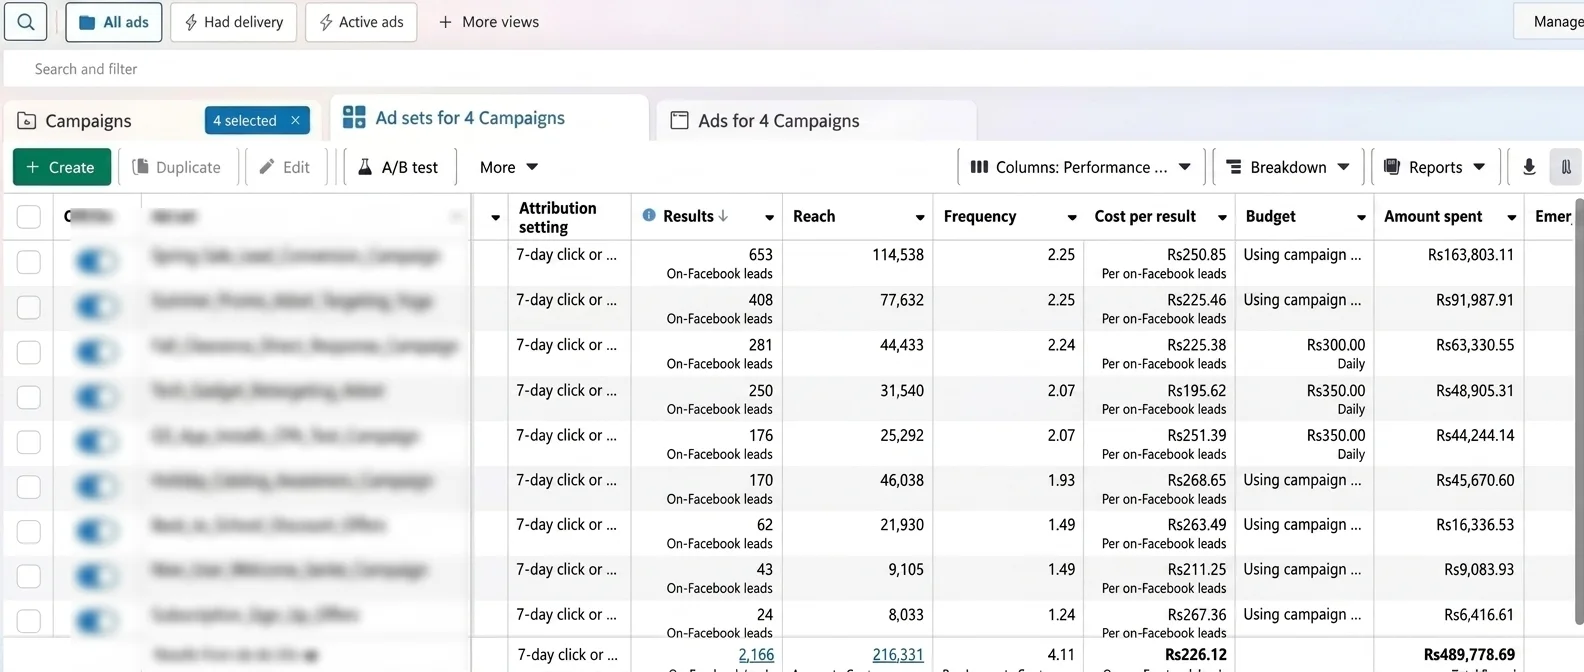Screen dimensions: 1584x672
Task: Open the Reach column dropdown arrow
Action: 920,217
